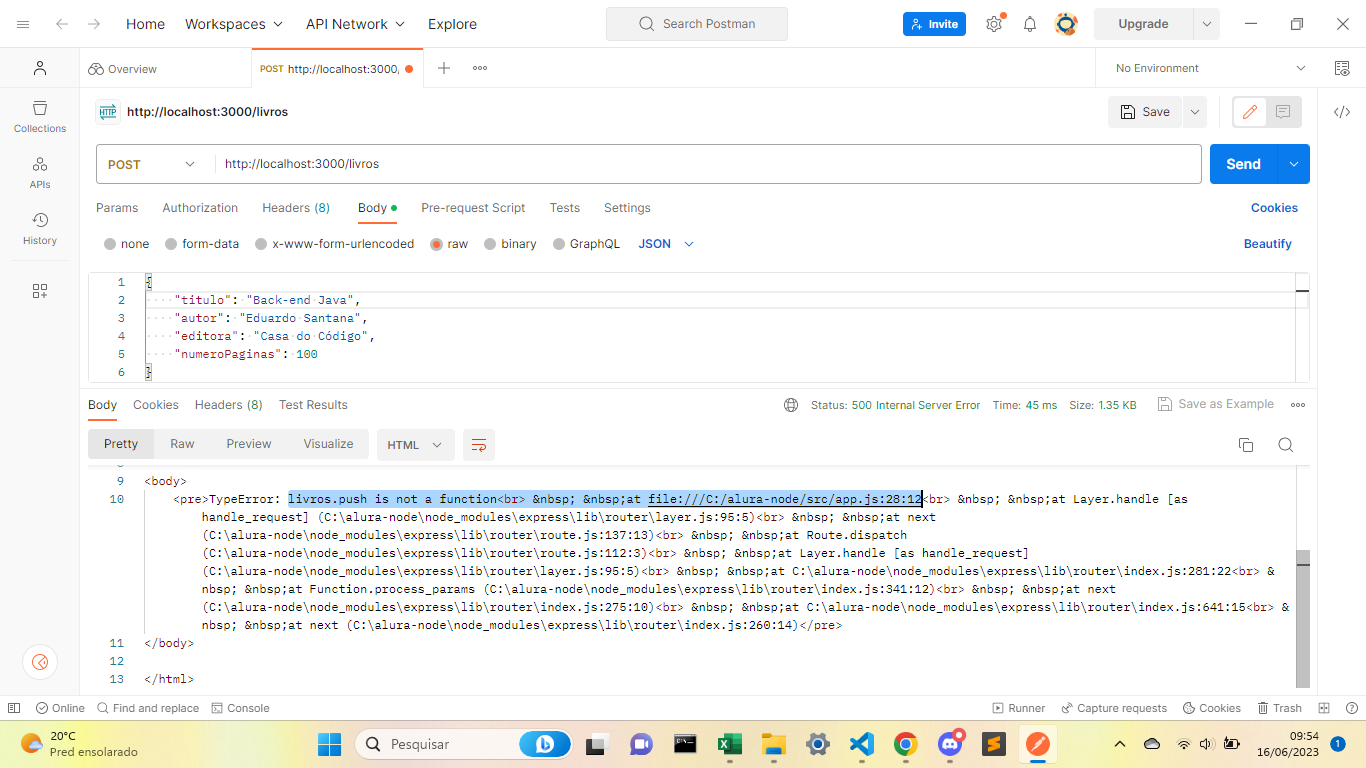Toggle the sidebar from status bar
The height and width of the screenshot is (768, 1366).
pyautogui.click(x=14, y=708)
